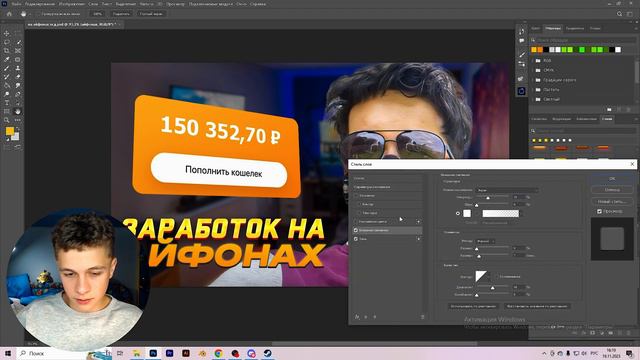The image size is (640, 360).
Task: Select the Eyedropper tool
Action: point(7,60)
